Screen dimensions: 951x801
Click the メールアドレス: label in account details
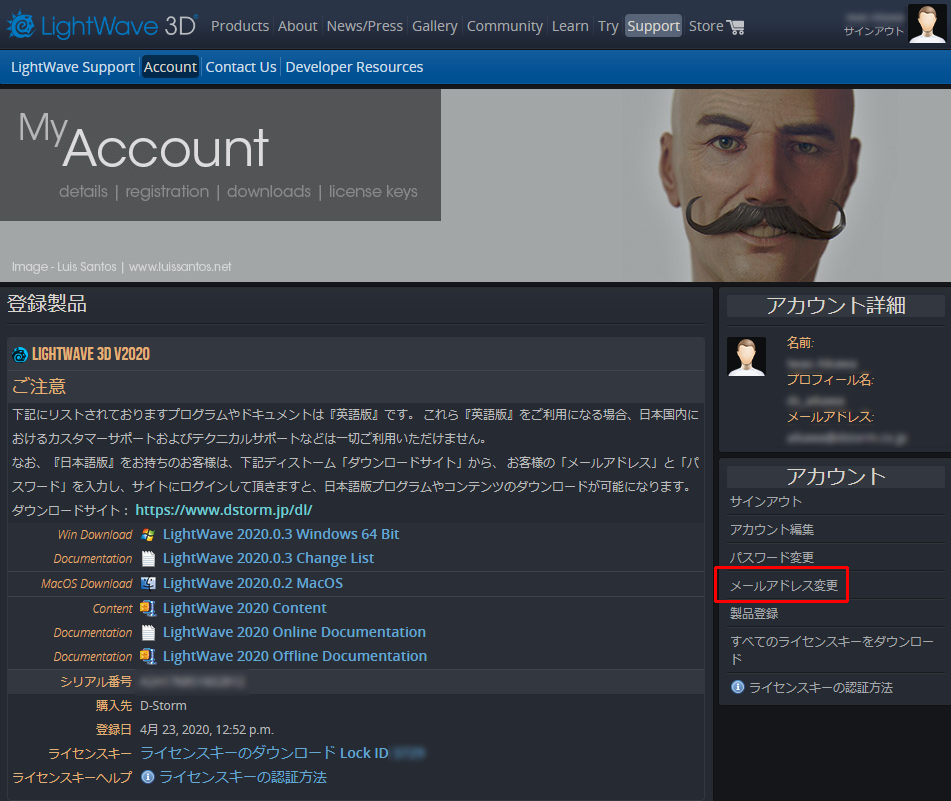tap(830, 417)
